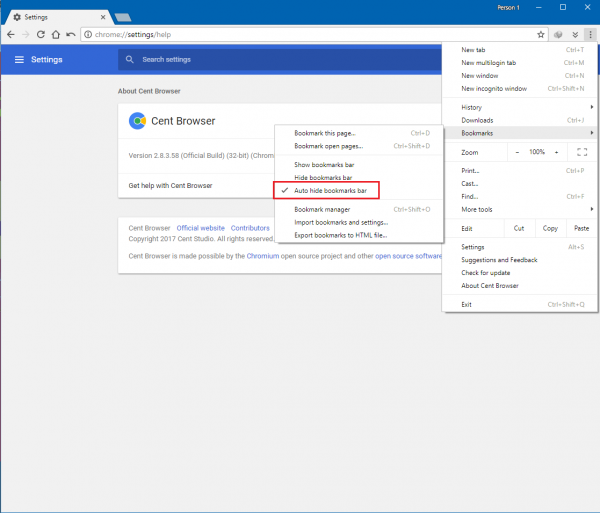
Task: Click the Person 1 profile button
Action: (x=508, y=8)
